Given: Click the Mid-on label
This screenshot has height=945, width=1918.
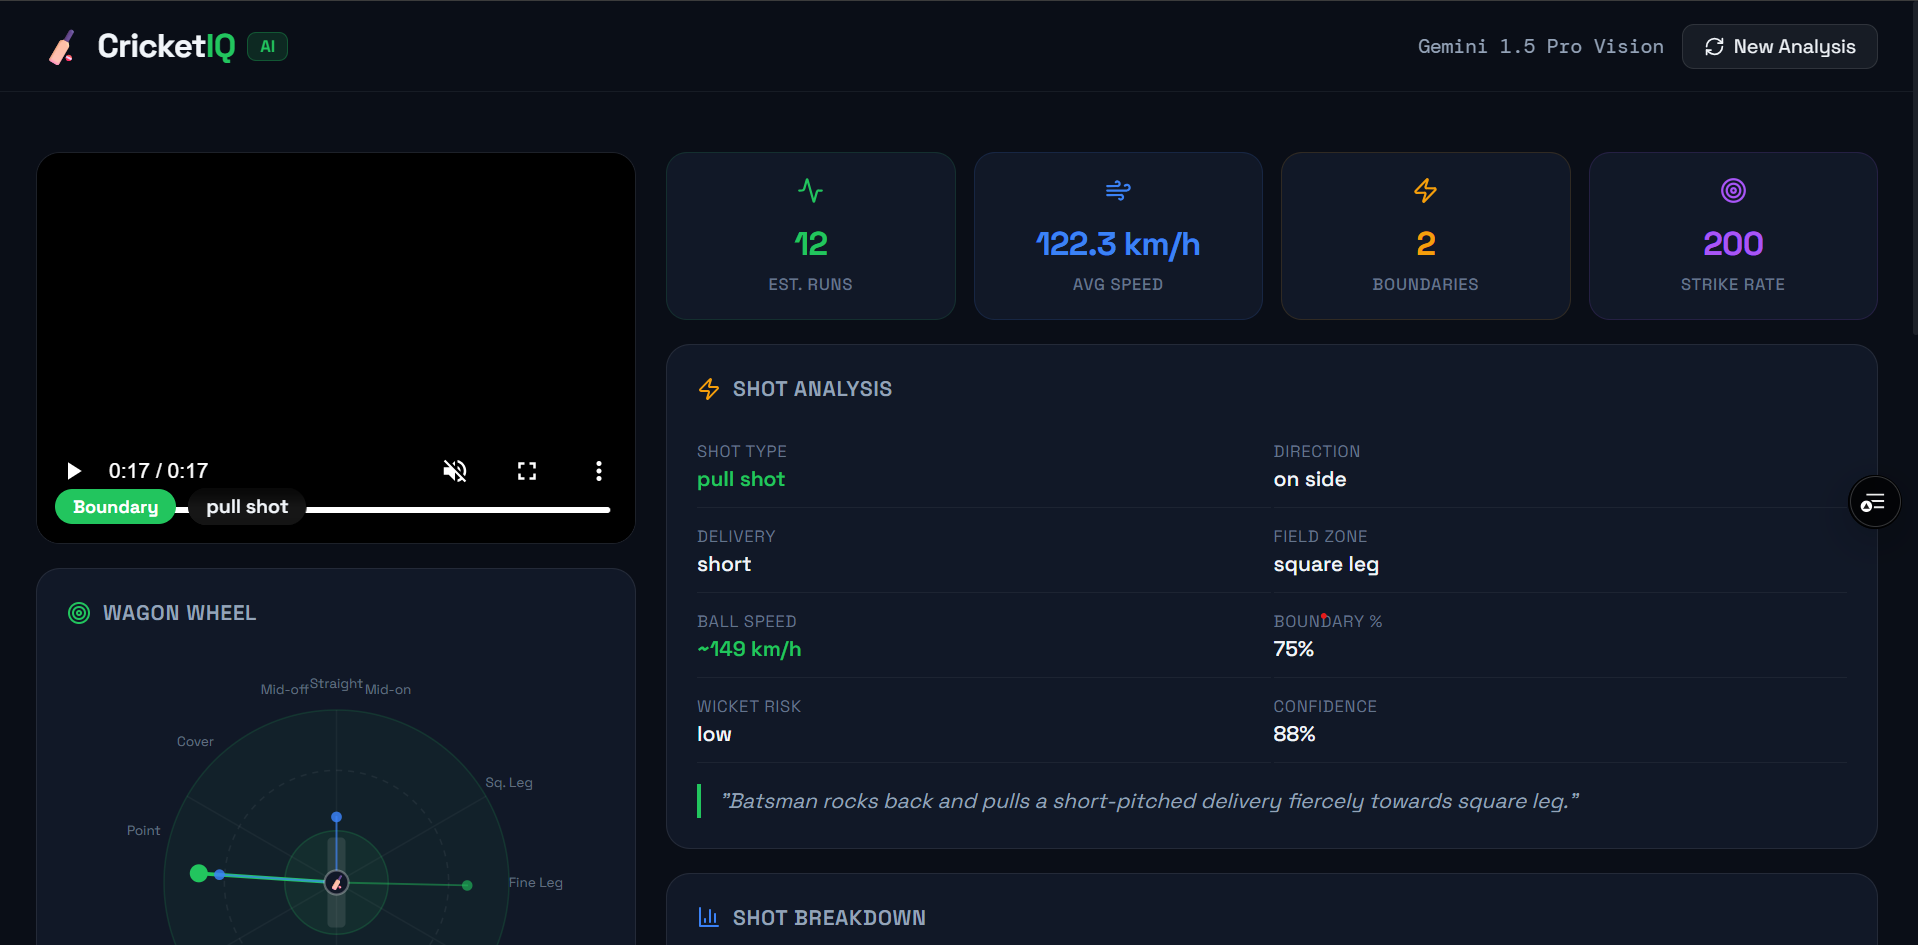Looking at the screenshot, I should pos(388,689).
